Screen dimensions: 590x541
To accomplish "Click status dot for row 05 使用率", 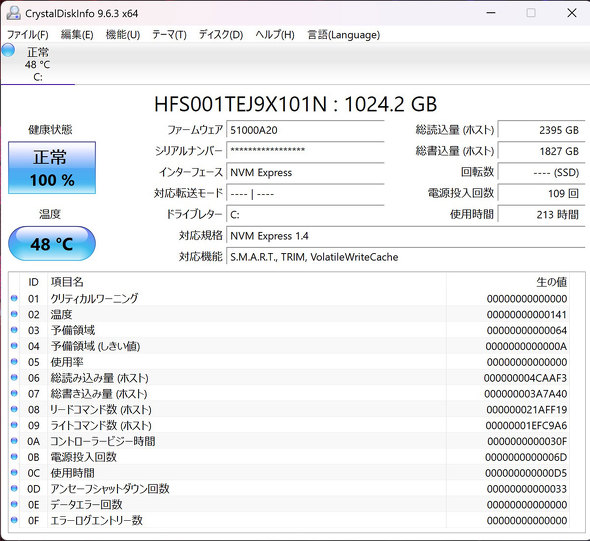I will click(x=14, y=362).
